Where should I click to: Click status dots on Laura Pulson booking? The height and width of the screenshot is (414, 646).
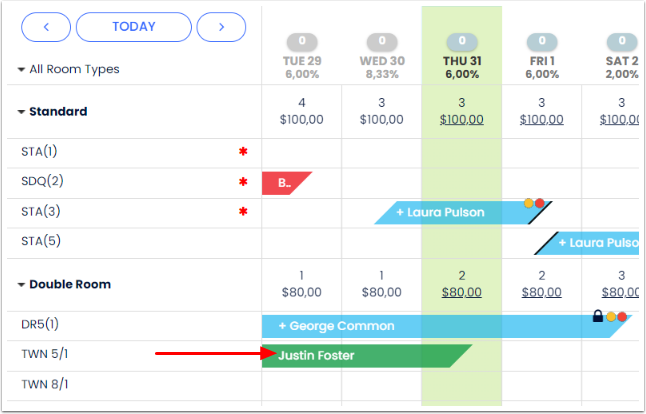coord(534,203)
